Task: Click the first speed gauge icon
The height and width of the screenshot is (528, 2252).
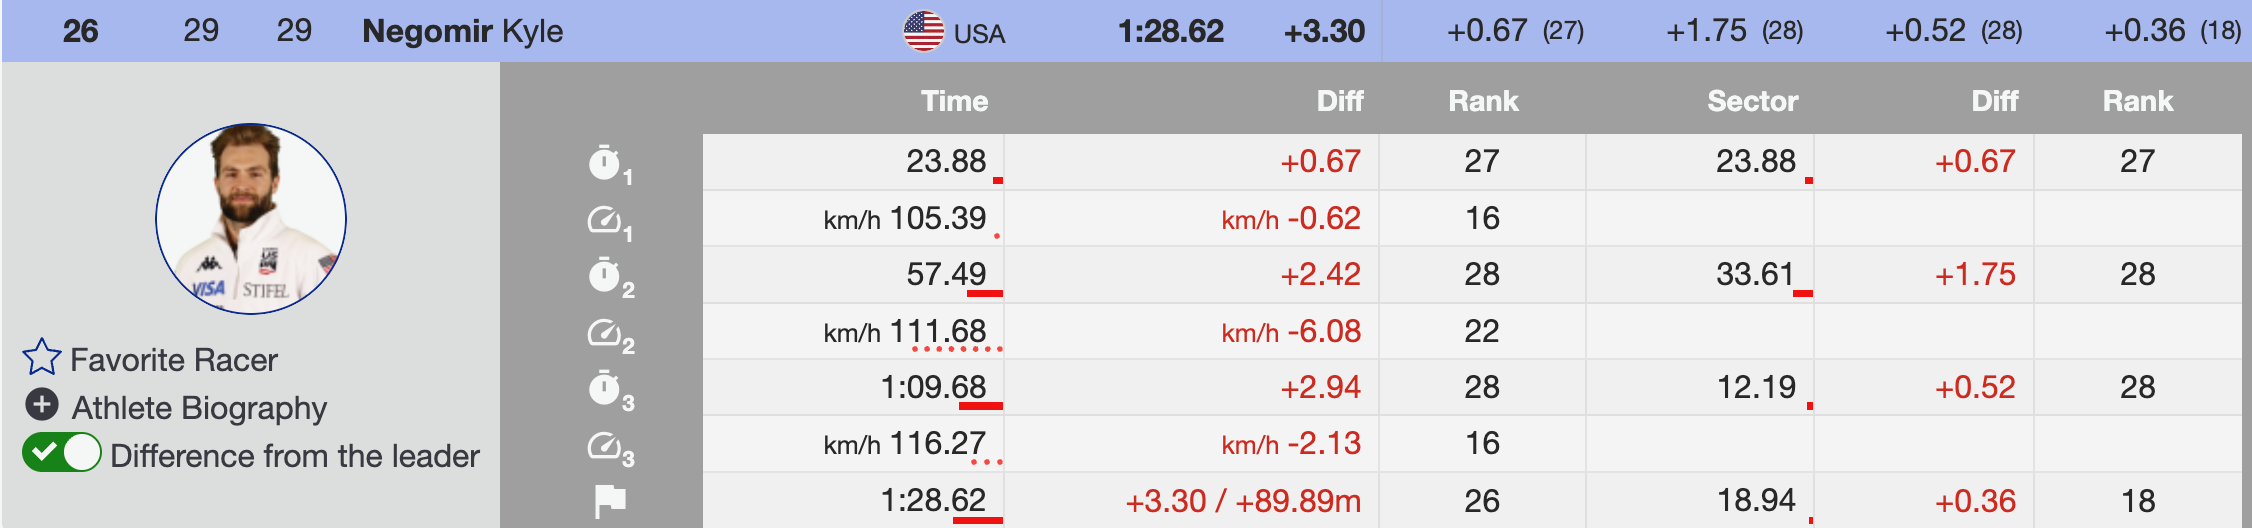Action: 604,219
